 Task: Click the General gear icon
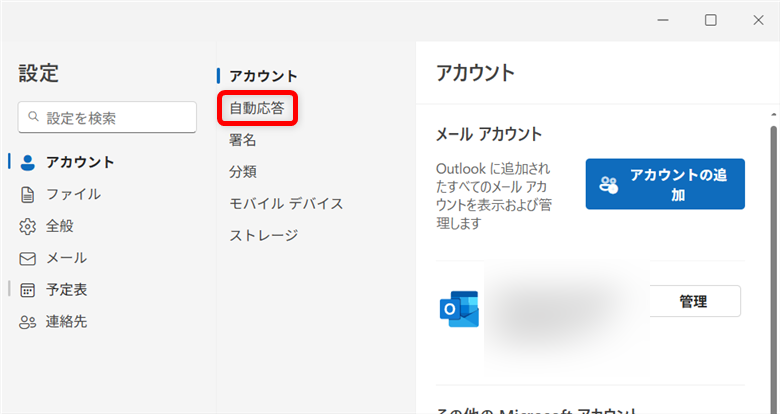[28, 226]
